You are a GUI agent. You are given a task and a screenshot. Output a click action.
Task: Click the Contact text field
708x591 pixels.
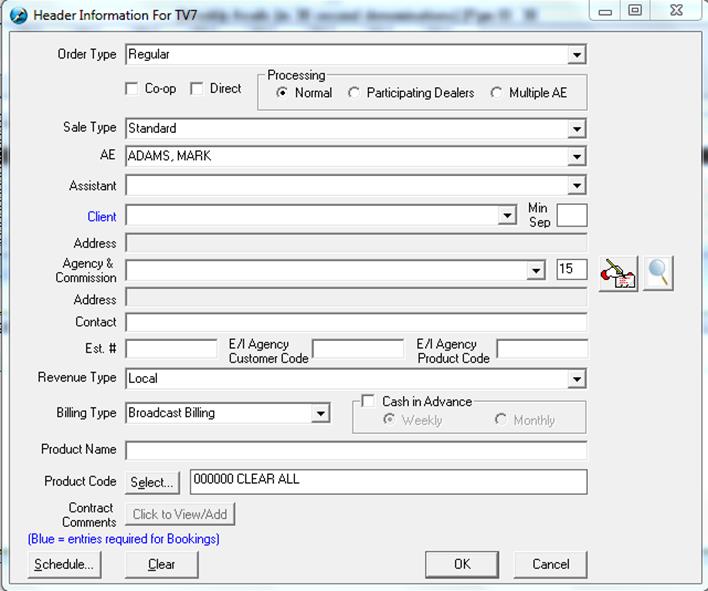pyautogui.click(x=356, y=322)
